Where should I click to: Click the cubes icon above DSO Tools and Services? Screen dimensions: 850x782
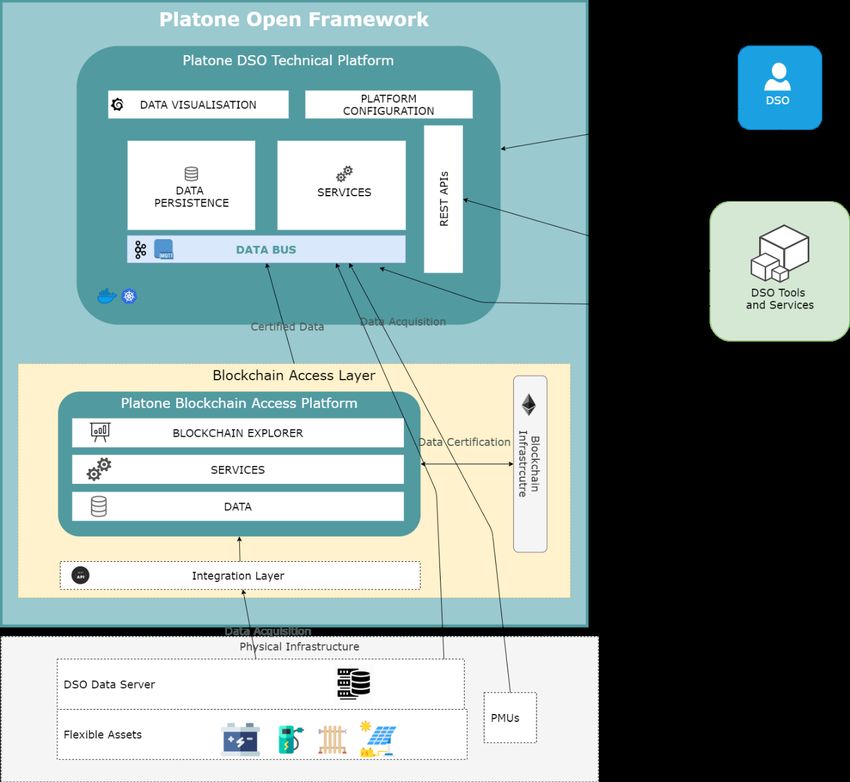click(x=780, y=253)
